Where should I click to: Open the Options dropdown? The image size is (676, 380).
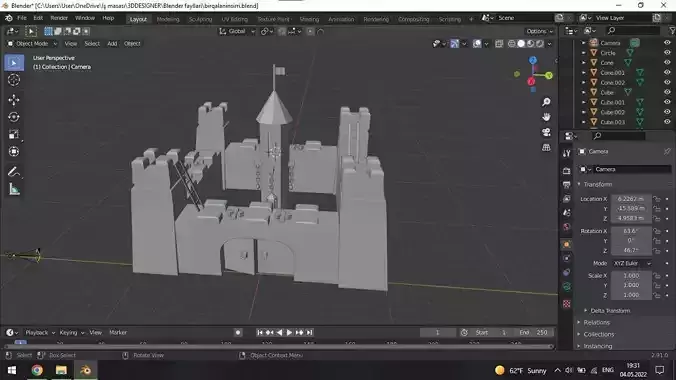tap(539, 31)
